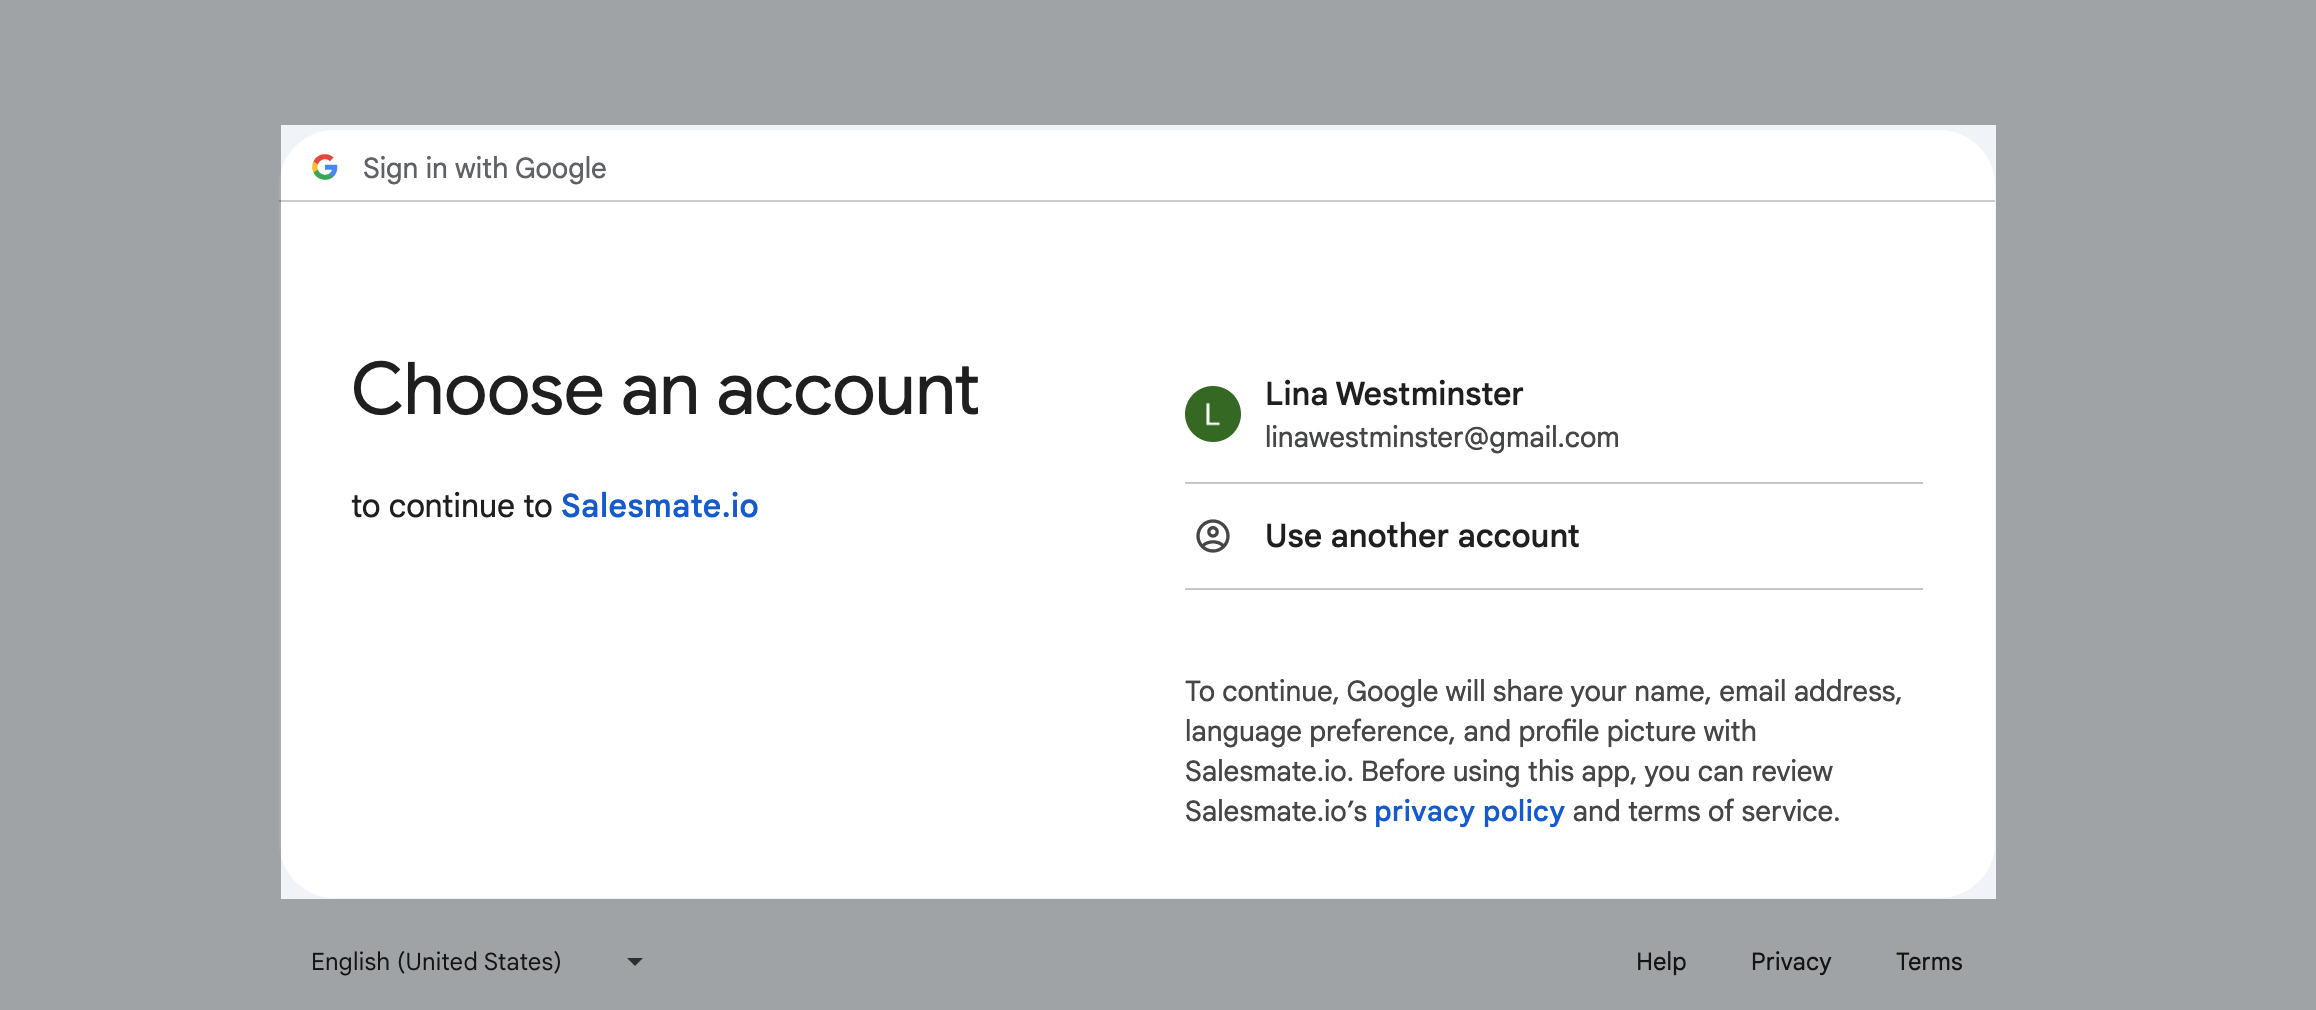Click English (United States) language selector
The image size is (2316, 1010).
[x=477, y=962]
